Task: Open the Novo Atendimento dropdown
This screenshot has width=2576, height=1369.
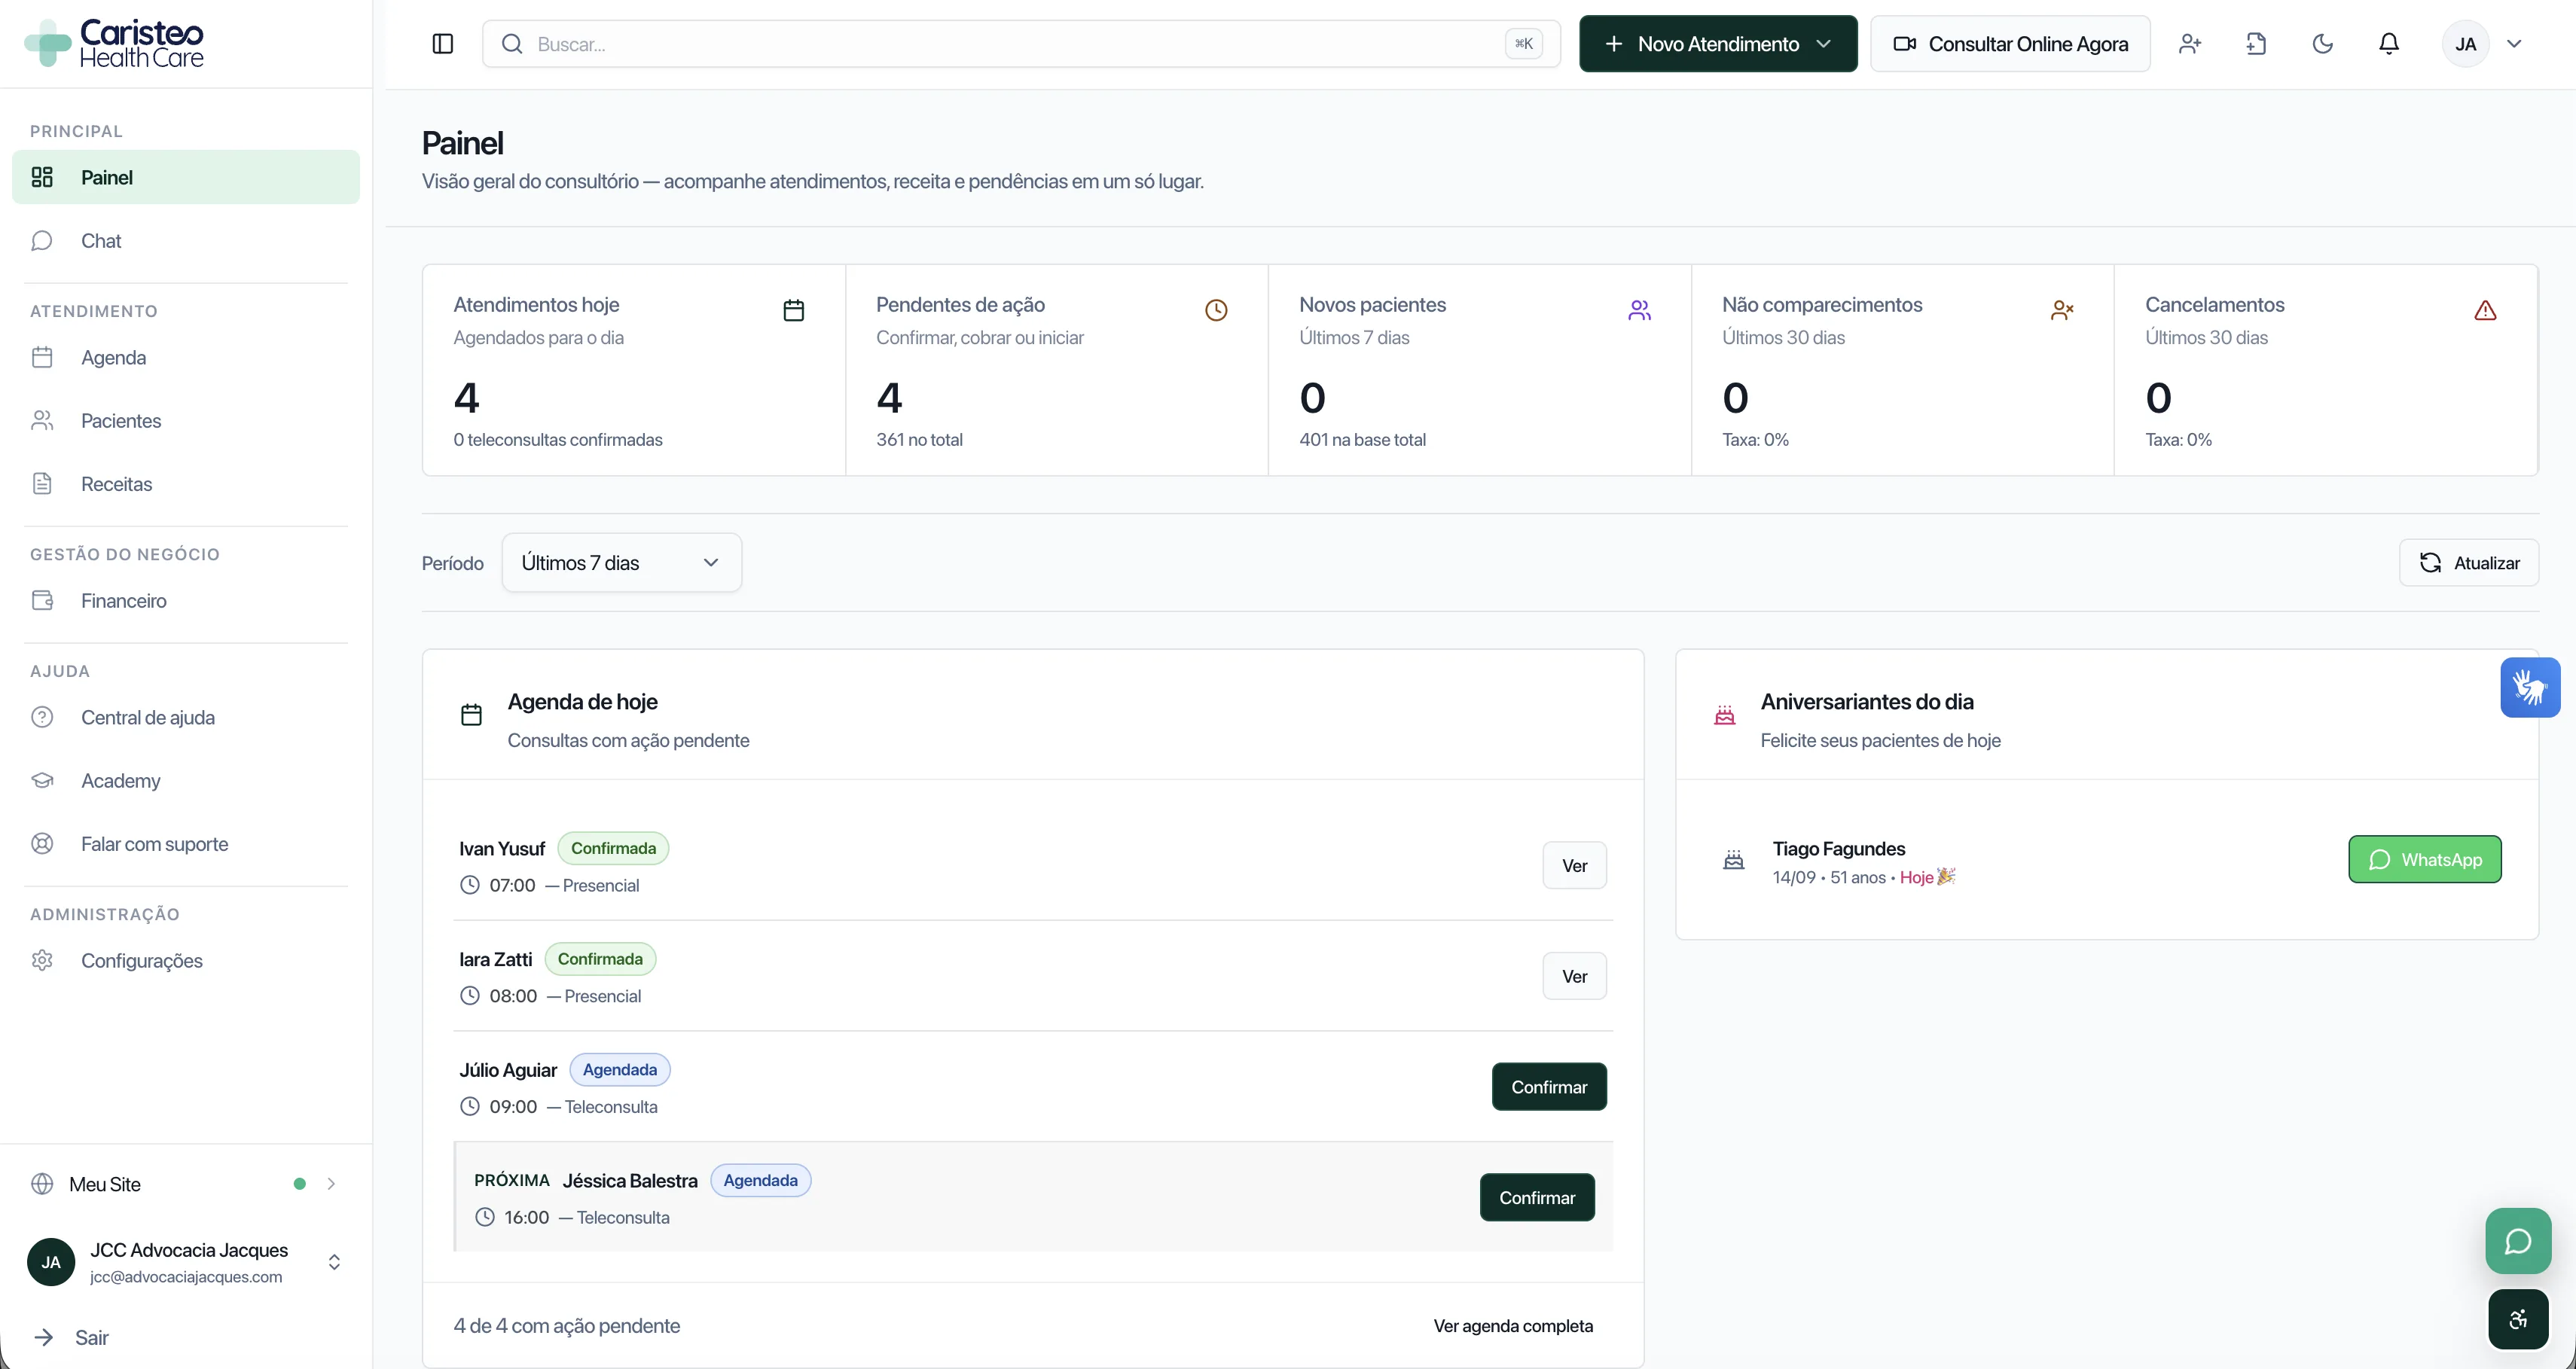Action: [x=1718, y=44]
